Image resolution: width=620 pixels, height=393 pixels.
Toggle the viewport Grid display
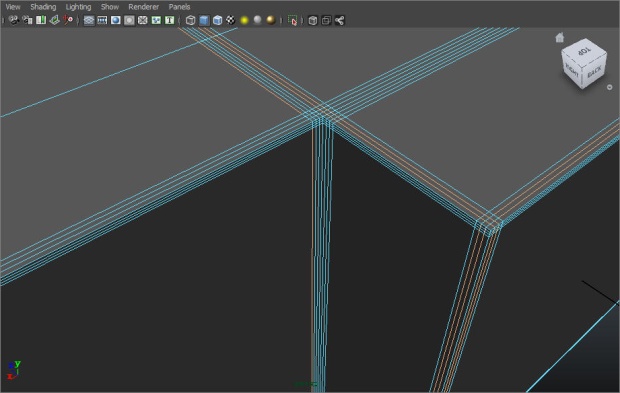tap(89, 20)
